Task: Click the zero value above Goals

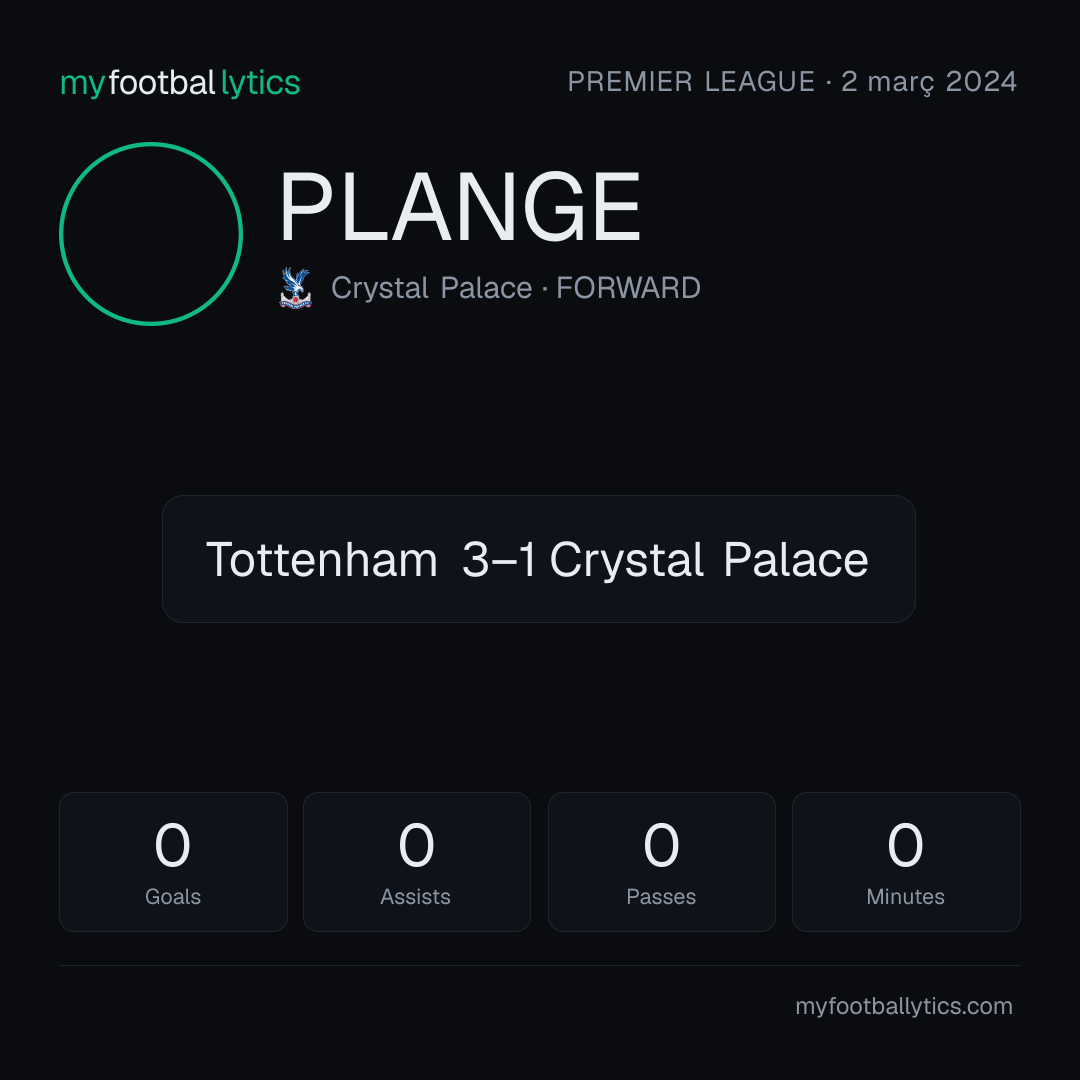Action: (172, 844)
